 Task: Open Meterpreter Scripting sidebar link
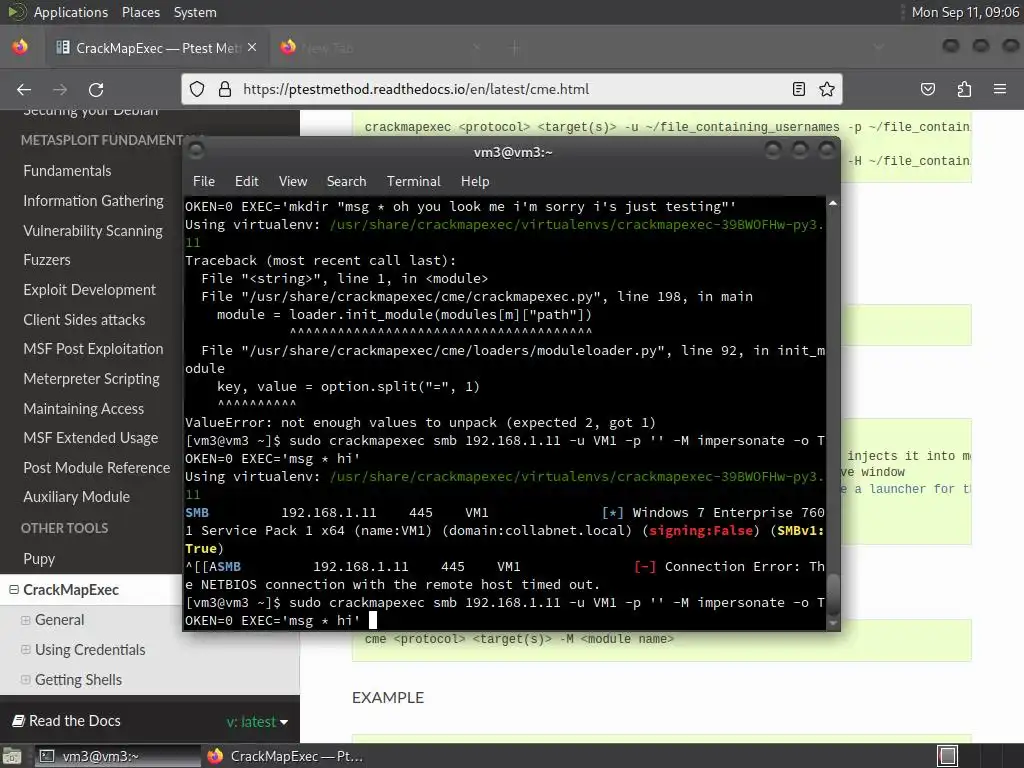click(91, 379)
